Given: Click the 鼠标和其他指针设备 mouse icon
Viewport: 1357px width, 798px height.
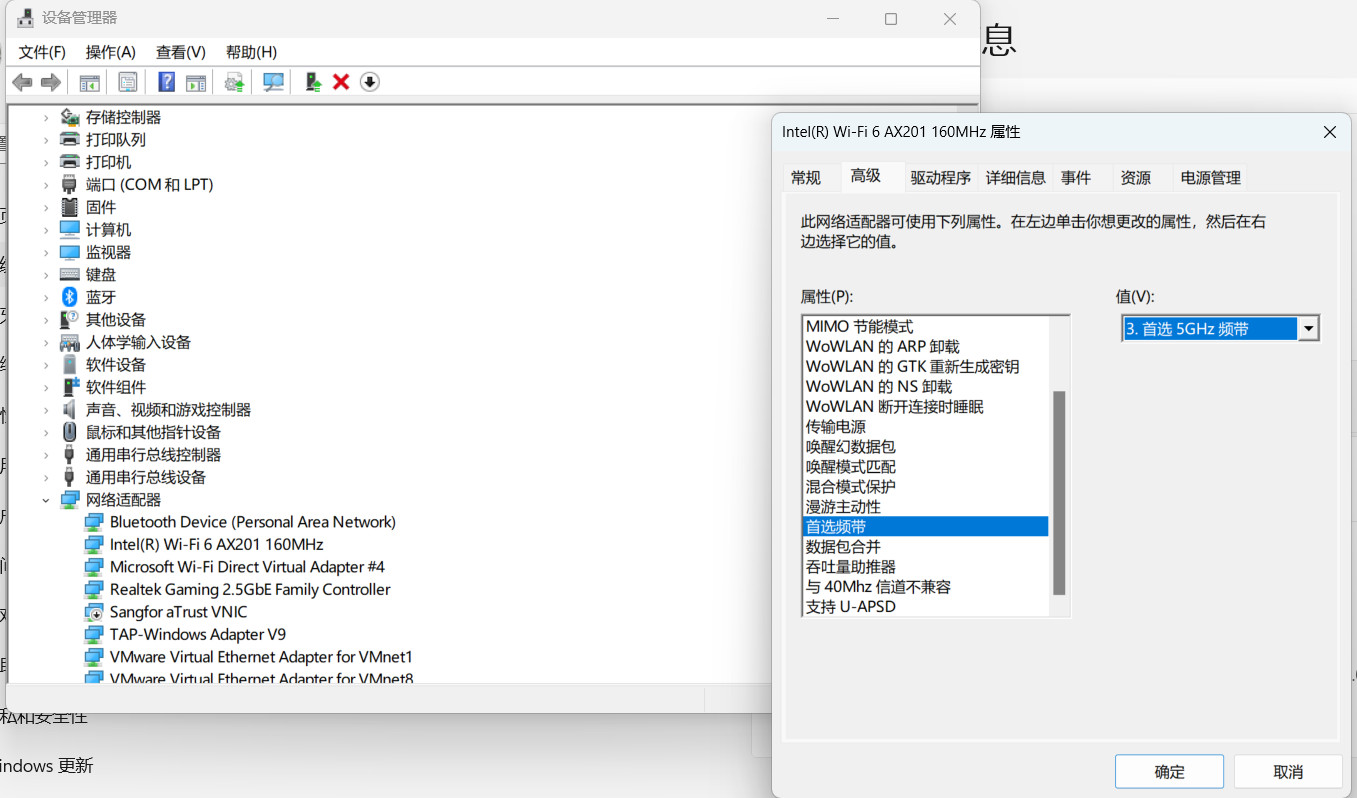Looking at the screenshot, I should pos(70,432).
